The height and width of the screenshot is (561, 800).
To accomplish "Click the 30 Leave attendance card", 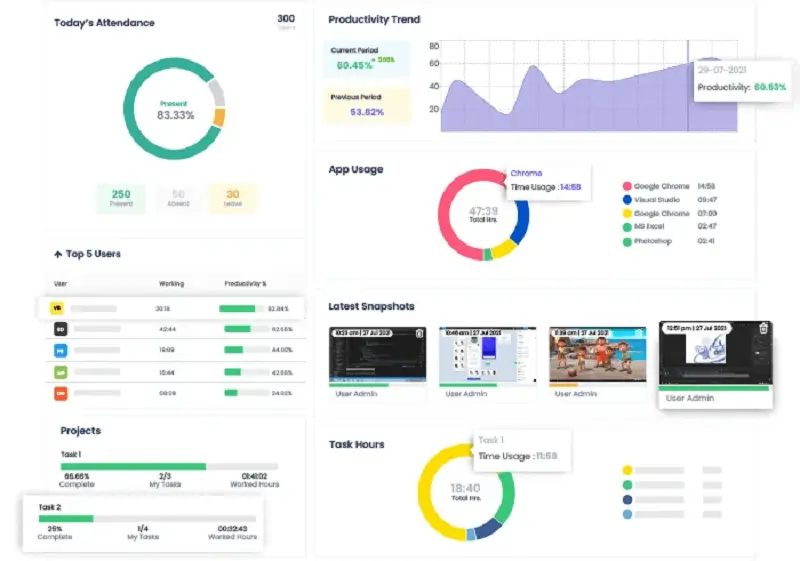I will click(x=233, y=198).
